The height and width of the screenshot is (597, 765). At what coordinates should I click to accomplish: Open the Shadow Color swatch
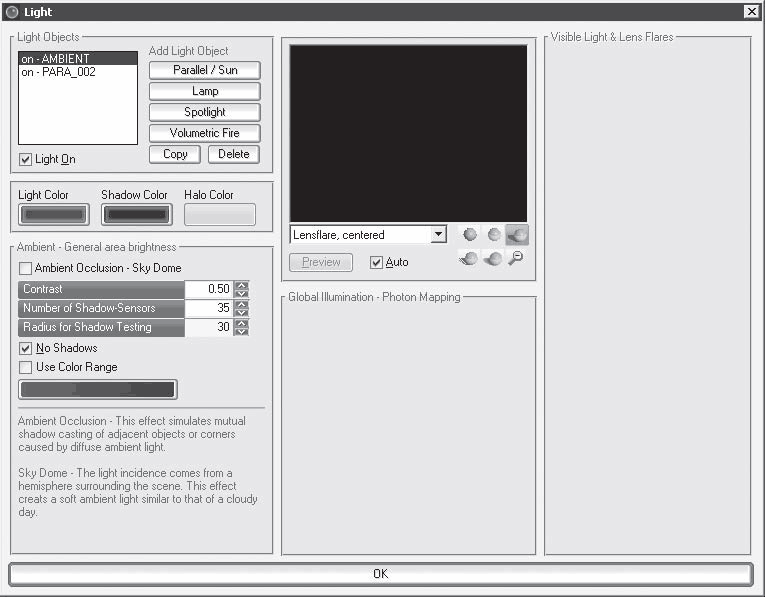(136, 214)
